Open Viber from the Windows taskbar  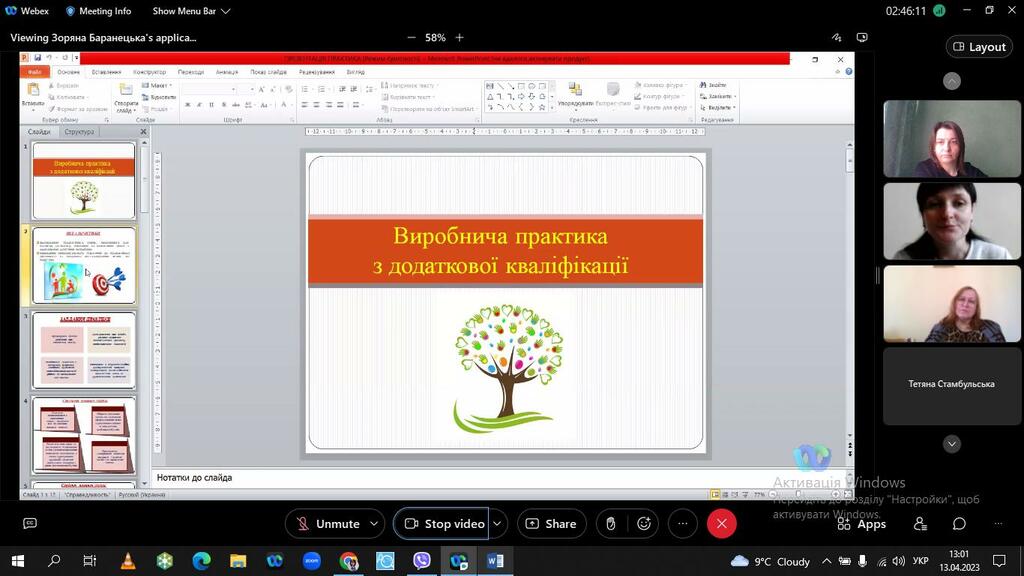tap(422, 561)
